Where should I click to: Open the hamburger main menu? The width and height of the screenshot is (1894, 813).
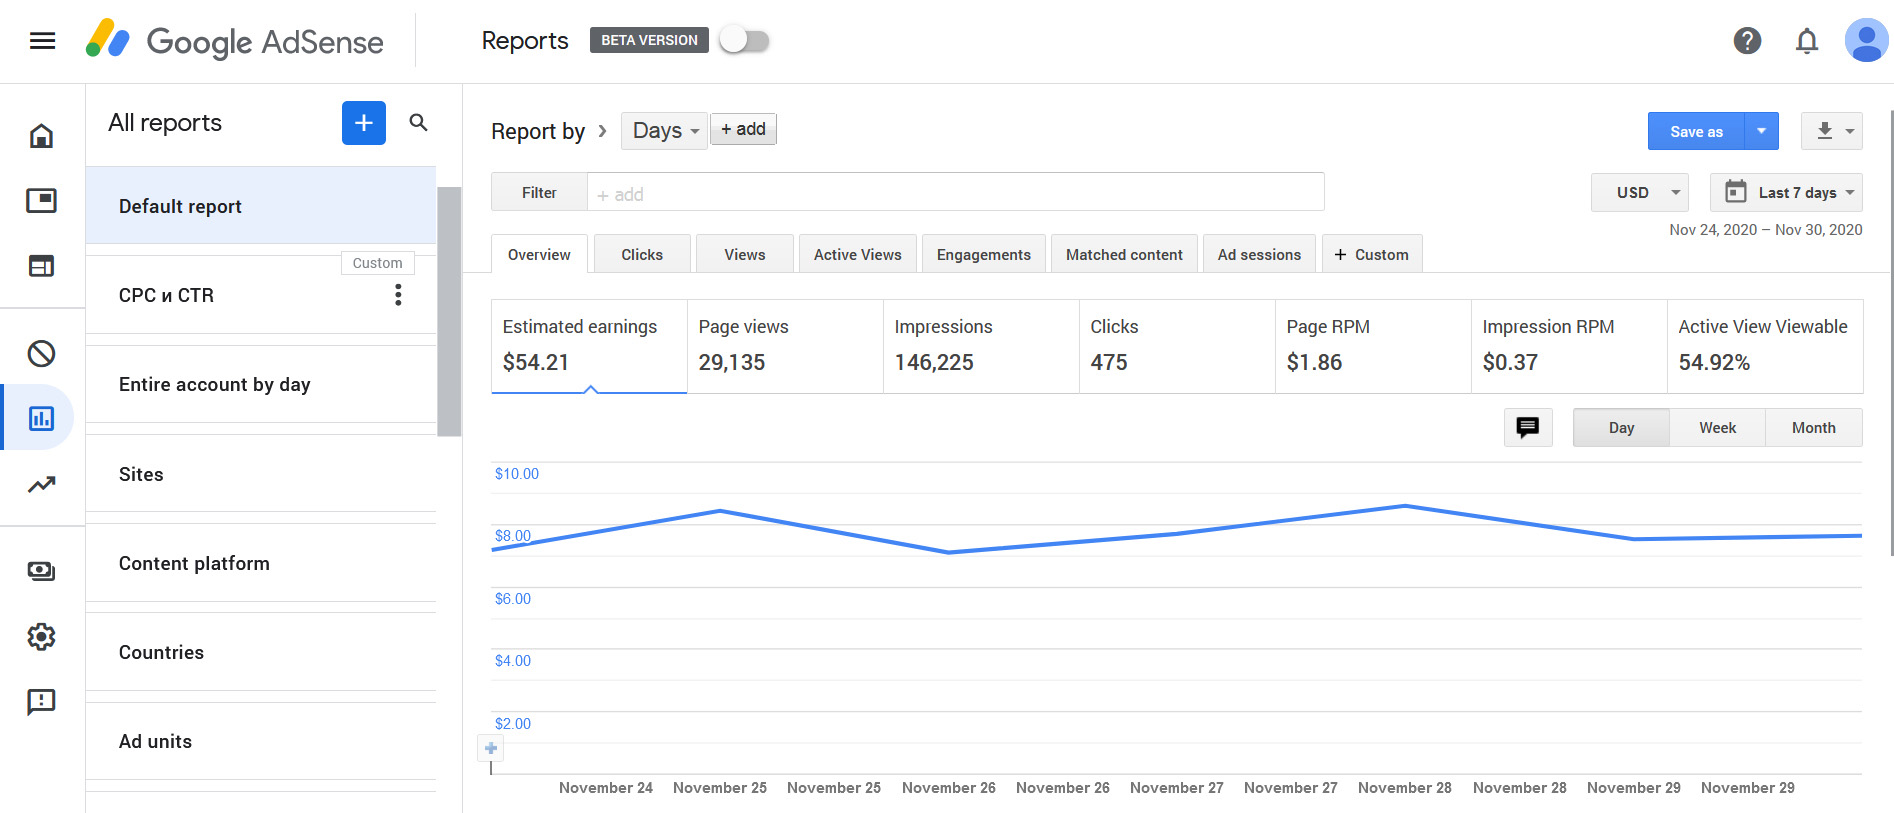pyautogui.click(x=42, y=41)
